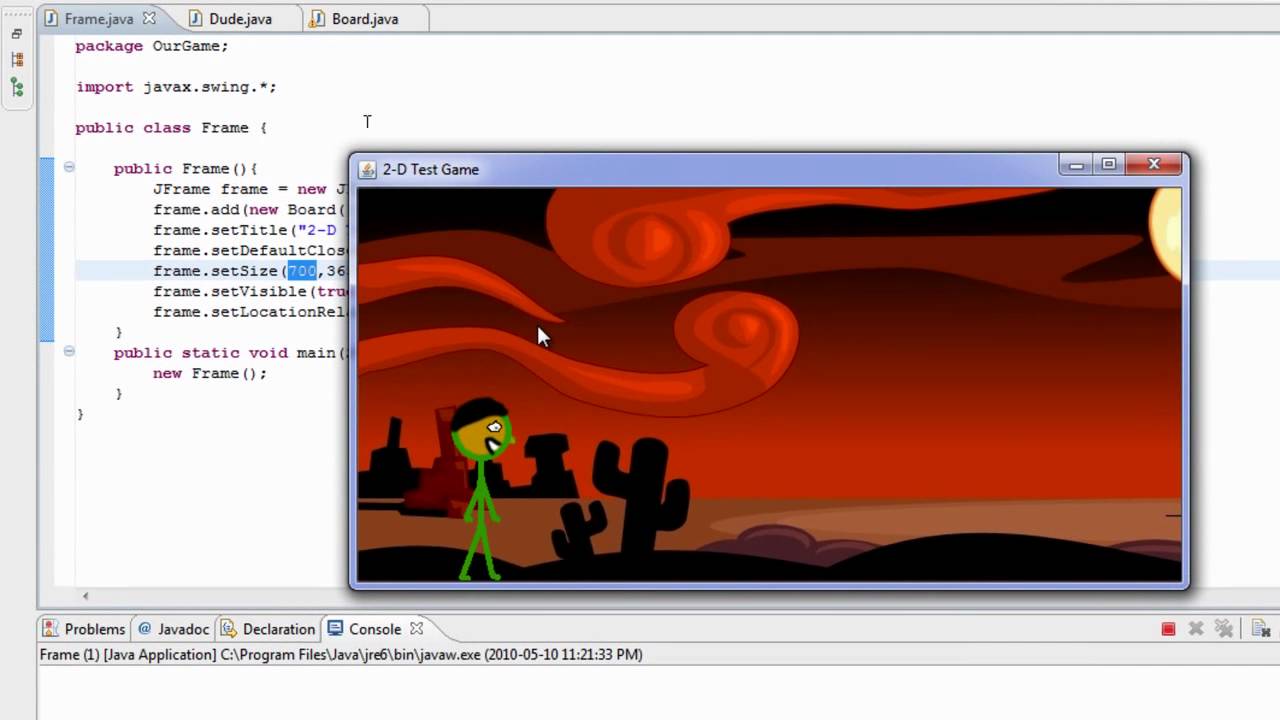Close the Console view tab
The width and height of the screenshot is (1280, 720).
pyautogui.click(x=417, y=629)
